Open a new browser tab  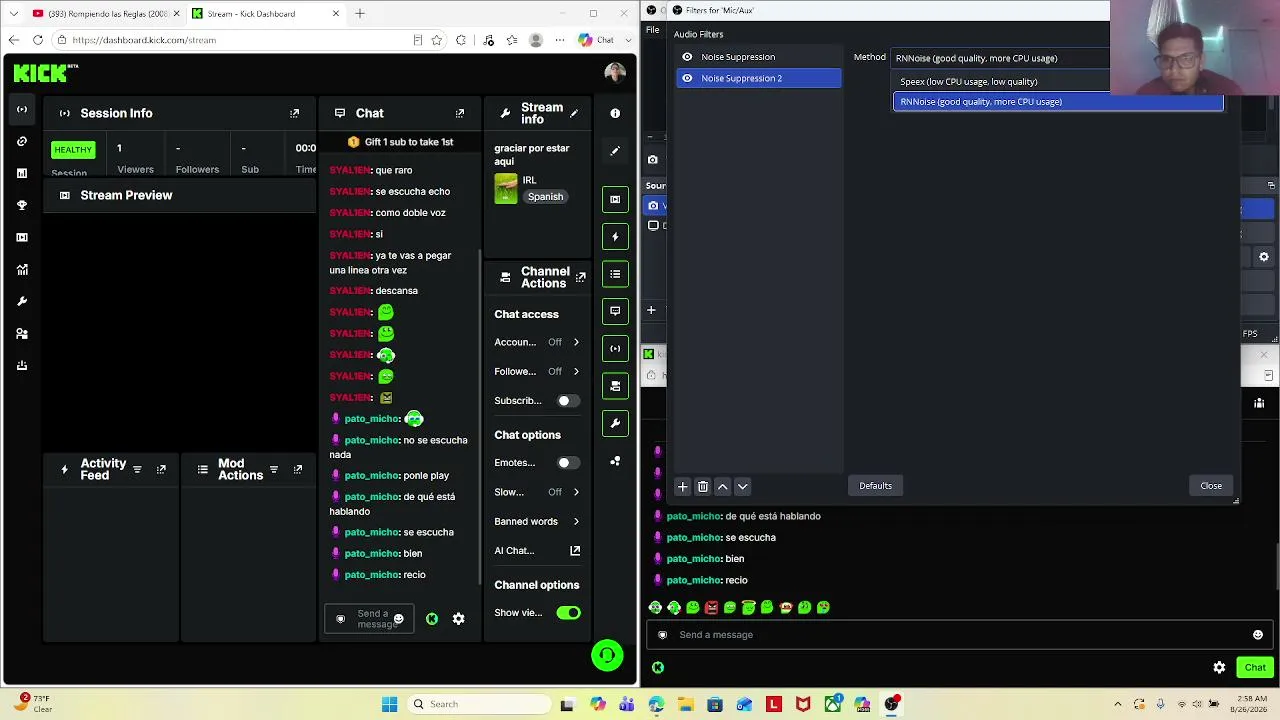(x=360, y=14)
